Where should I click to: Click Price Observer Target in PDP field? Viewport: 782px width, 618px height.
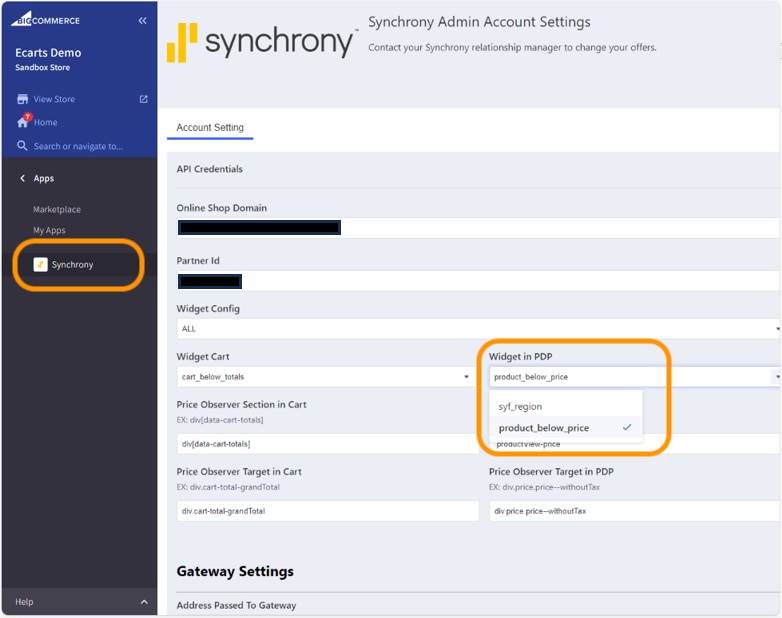[x=634, y=511]
